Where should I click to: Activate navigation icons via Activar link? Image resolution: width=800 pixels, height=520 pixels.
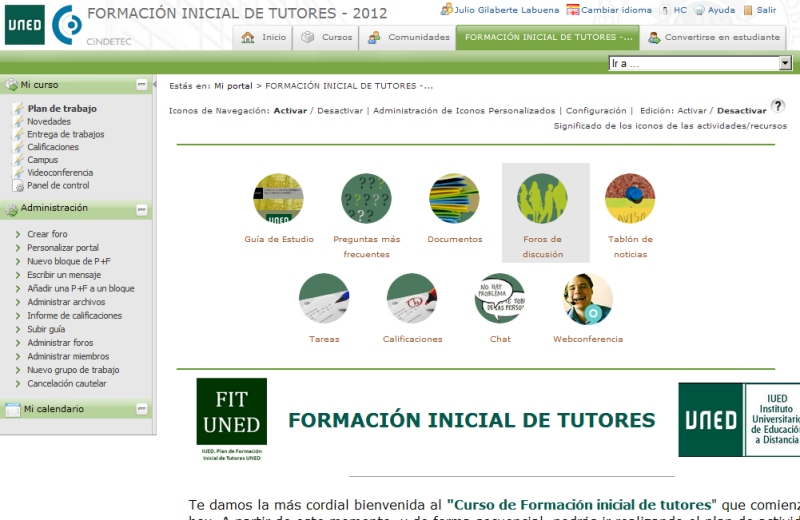290,111
